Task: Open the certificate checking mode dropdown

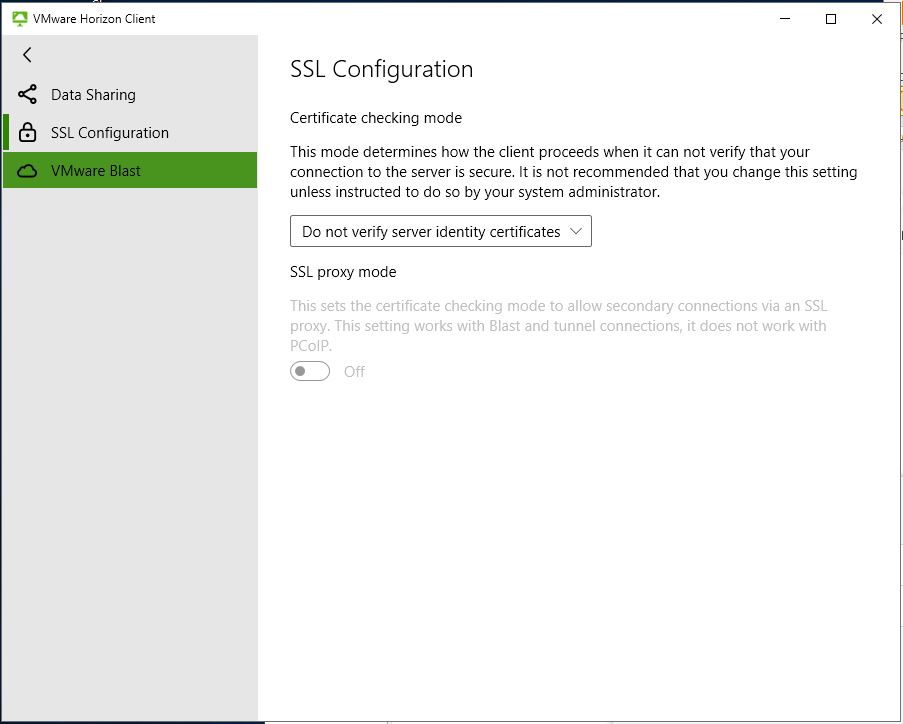Action: point(431,232)
